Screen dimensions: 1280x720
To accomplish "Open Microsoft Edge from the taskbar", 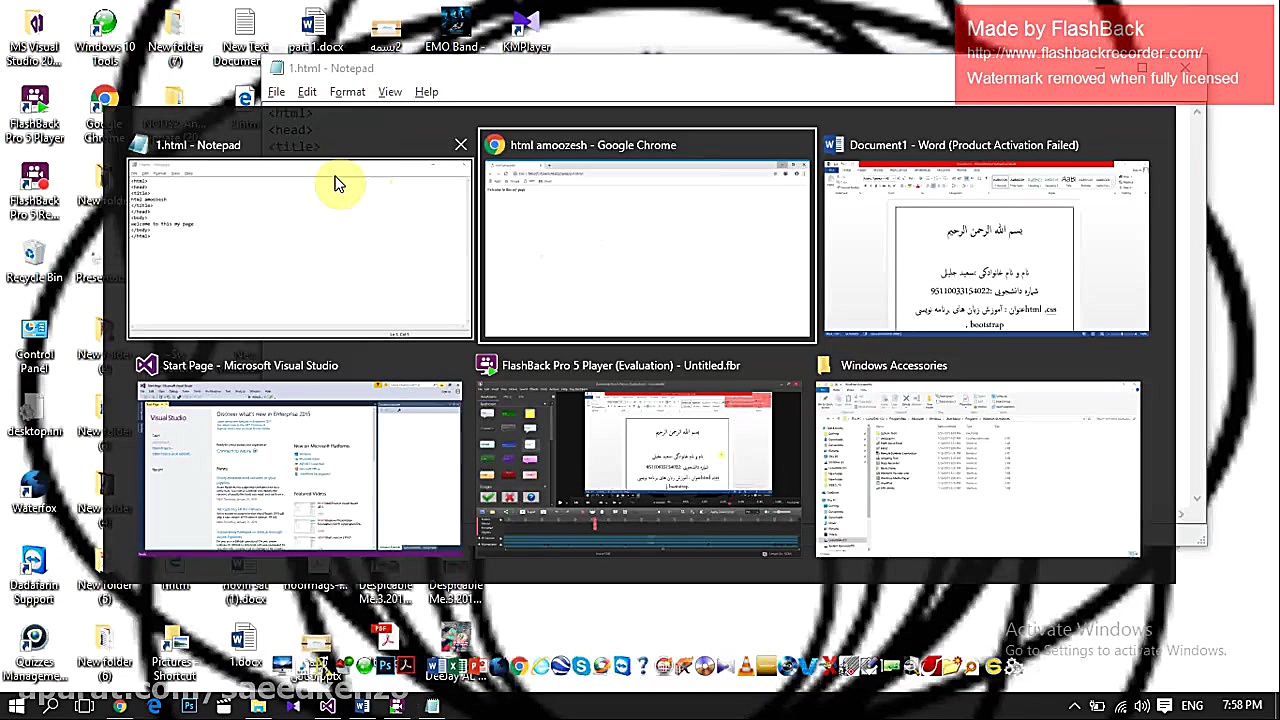I will coord(154,706).
